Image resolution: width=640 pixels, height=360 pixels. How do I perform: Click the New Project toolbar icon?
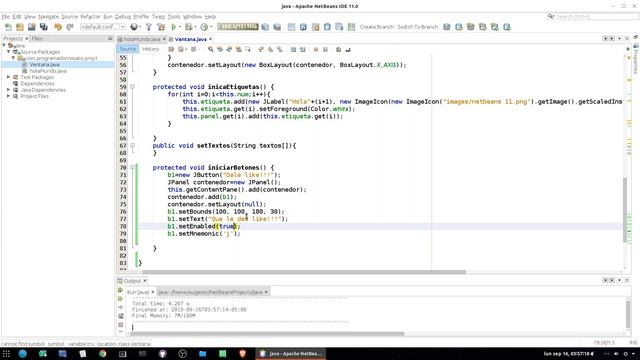[x=20, y=27]
